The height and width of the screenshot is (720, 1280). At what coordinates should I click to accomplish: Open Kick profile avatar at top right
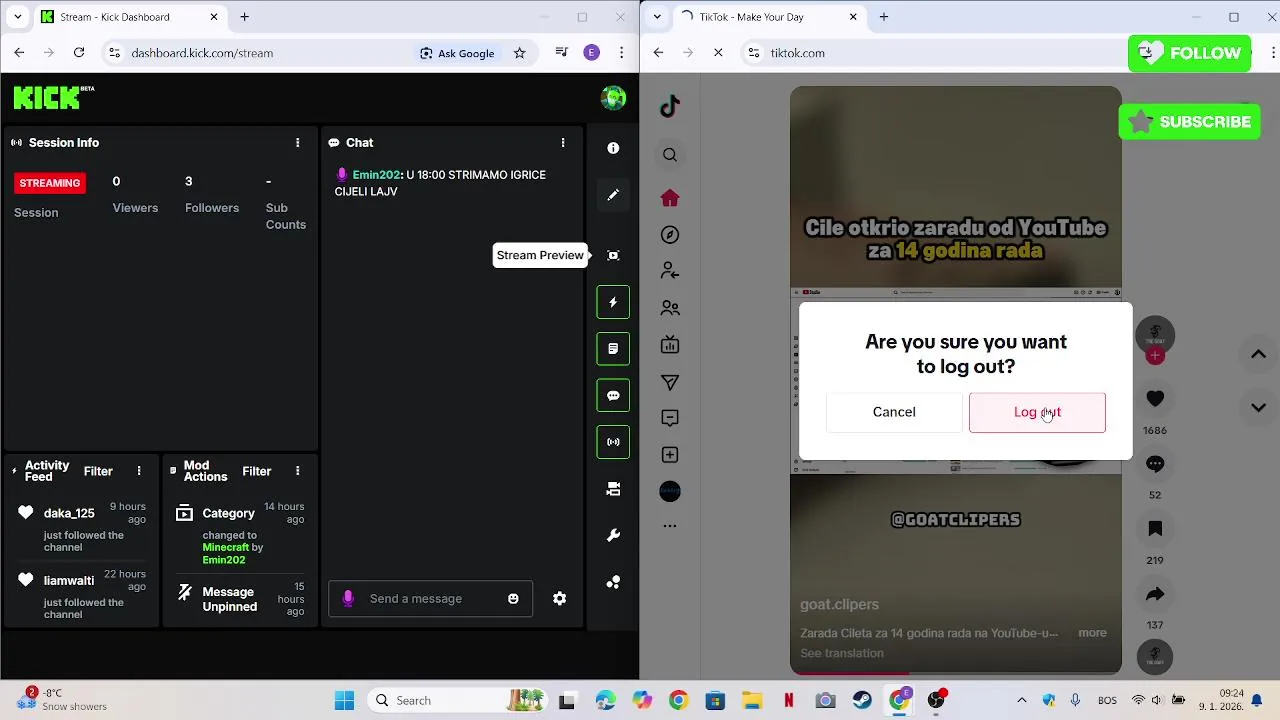613,98
